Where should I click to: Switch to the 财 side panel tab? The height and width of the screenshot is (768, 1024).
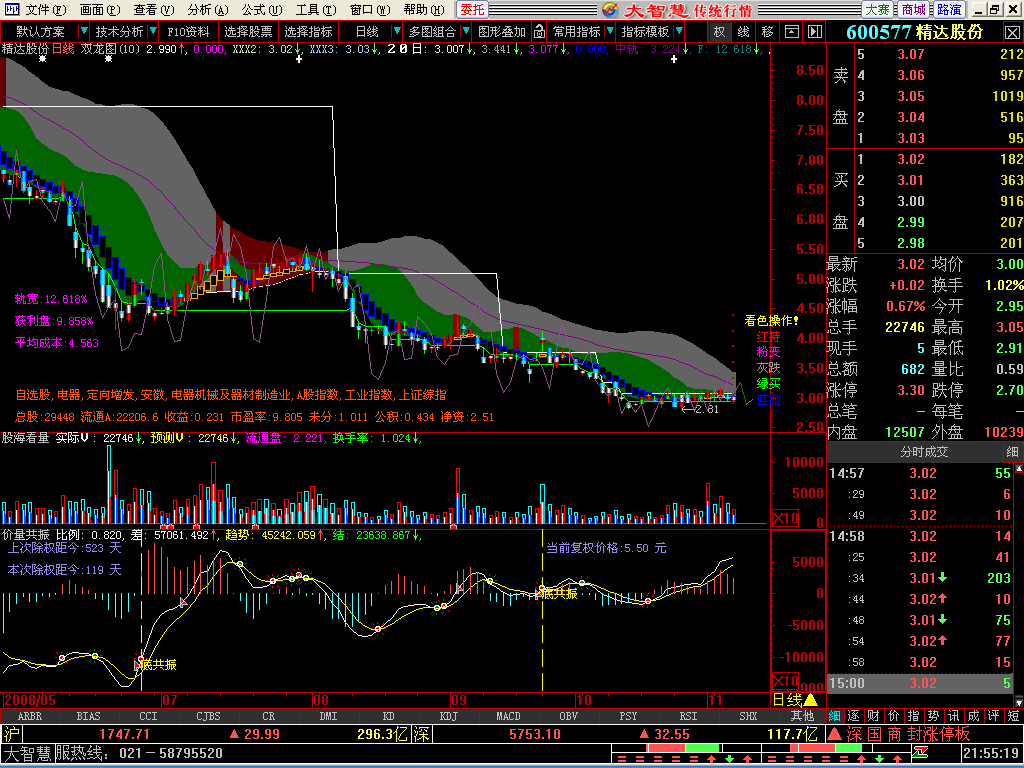pyautogui.click(x=873, y=716)
